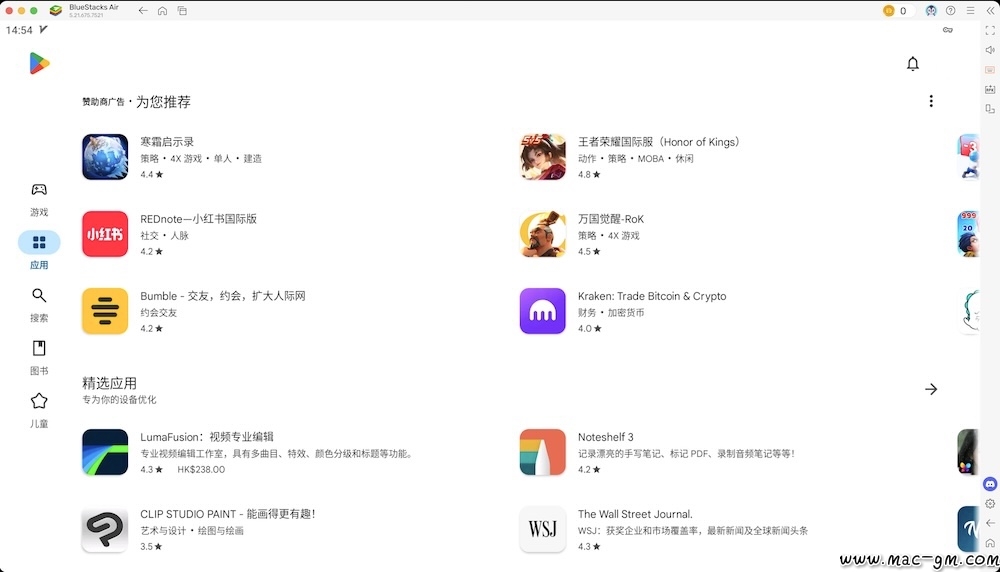Open the Wall Street Journal WSJ icon

coord(543,529)
